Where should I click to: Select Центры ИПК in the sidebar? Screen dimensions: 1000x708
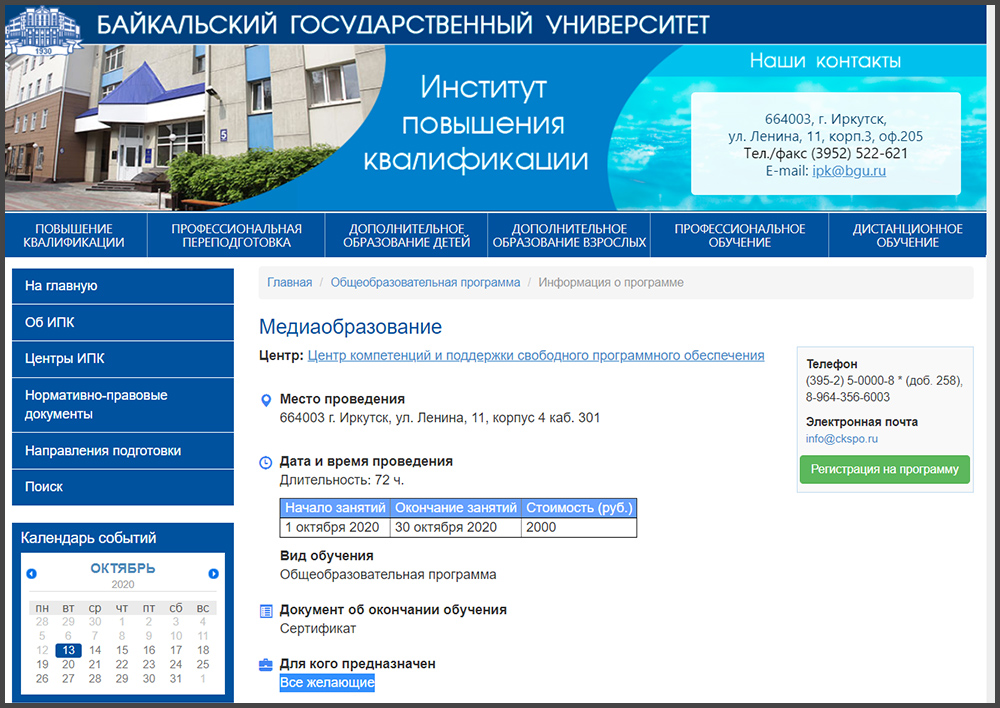coord(123,358)
